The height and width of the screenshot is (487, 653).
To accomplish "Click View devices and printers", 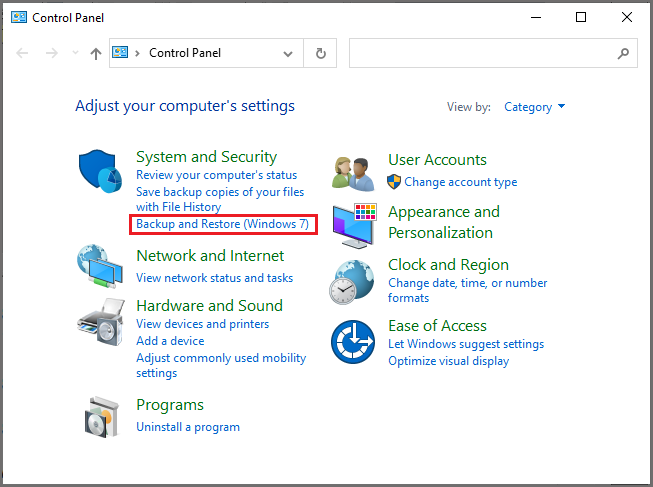I will click(202, 324).
